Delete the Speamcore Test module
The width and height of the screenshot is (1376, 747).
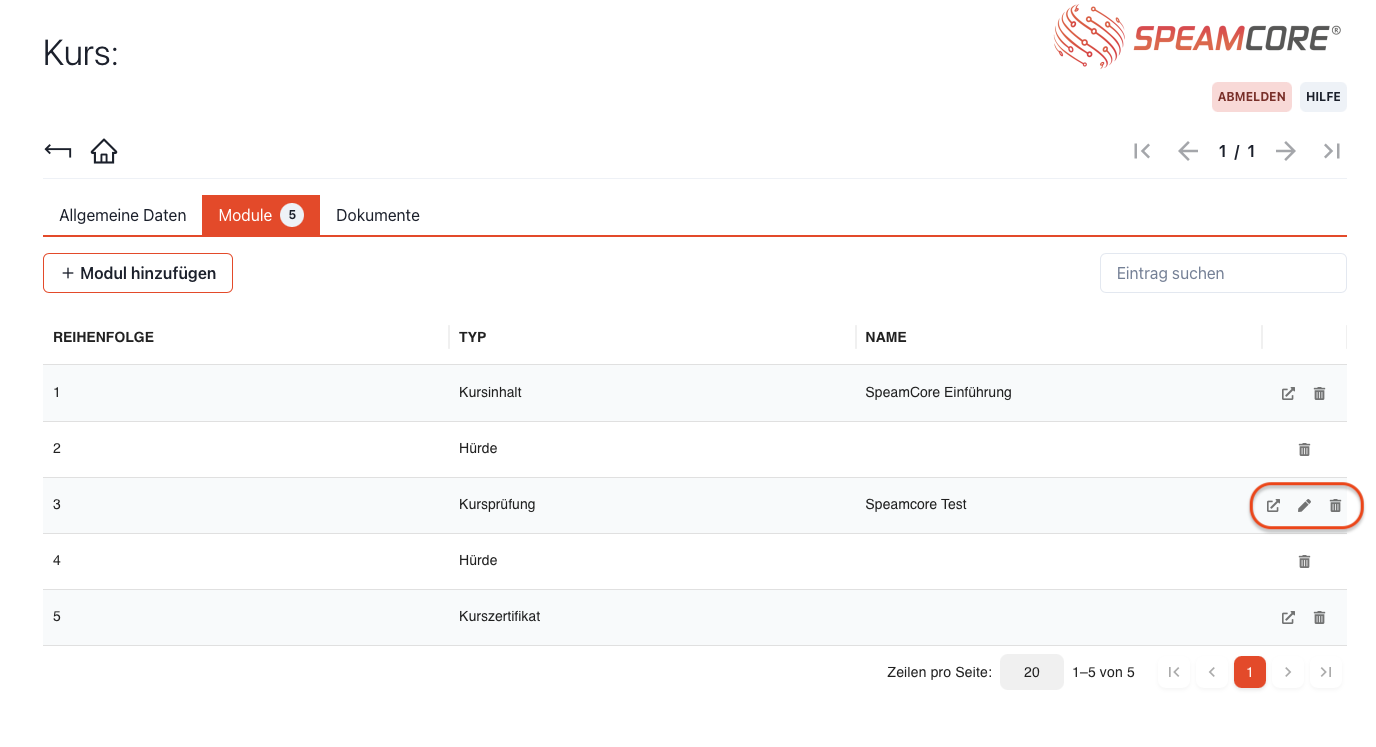coord(1335,505)
